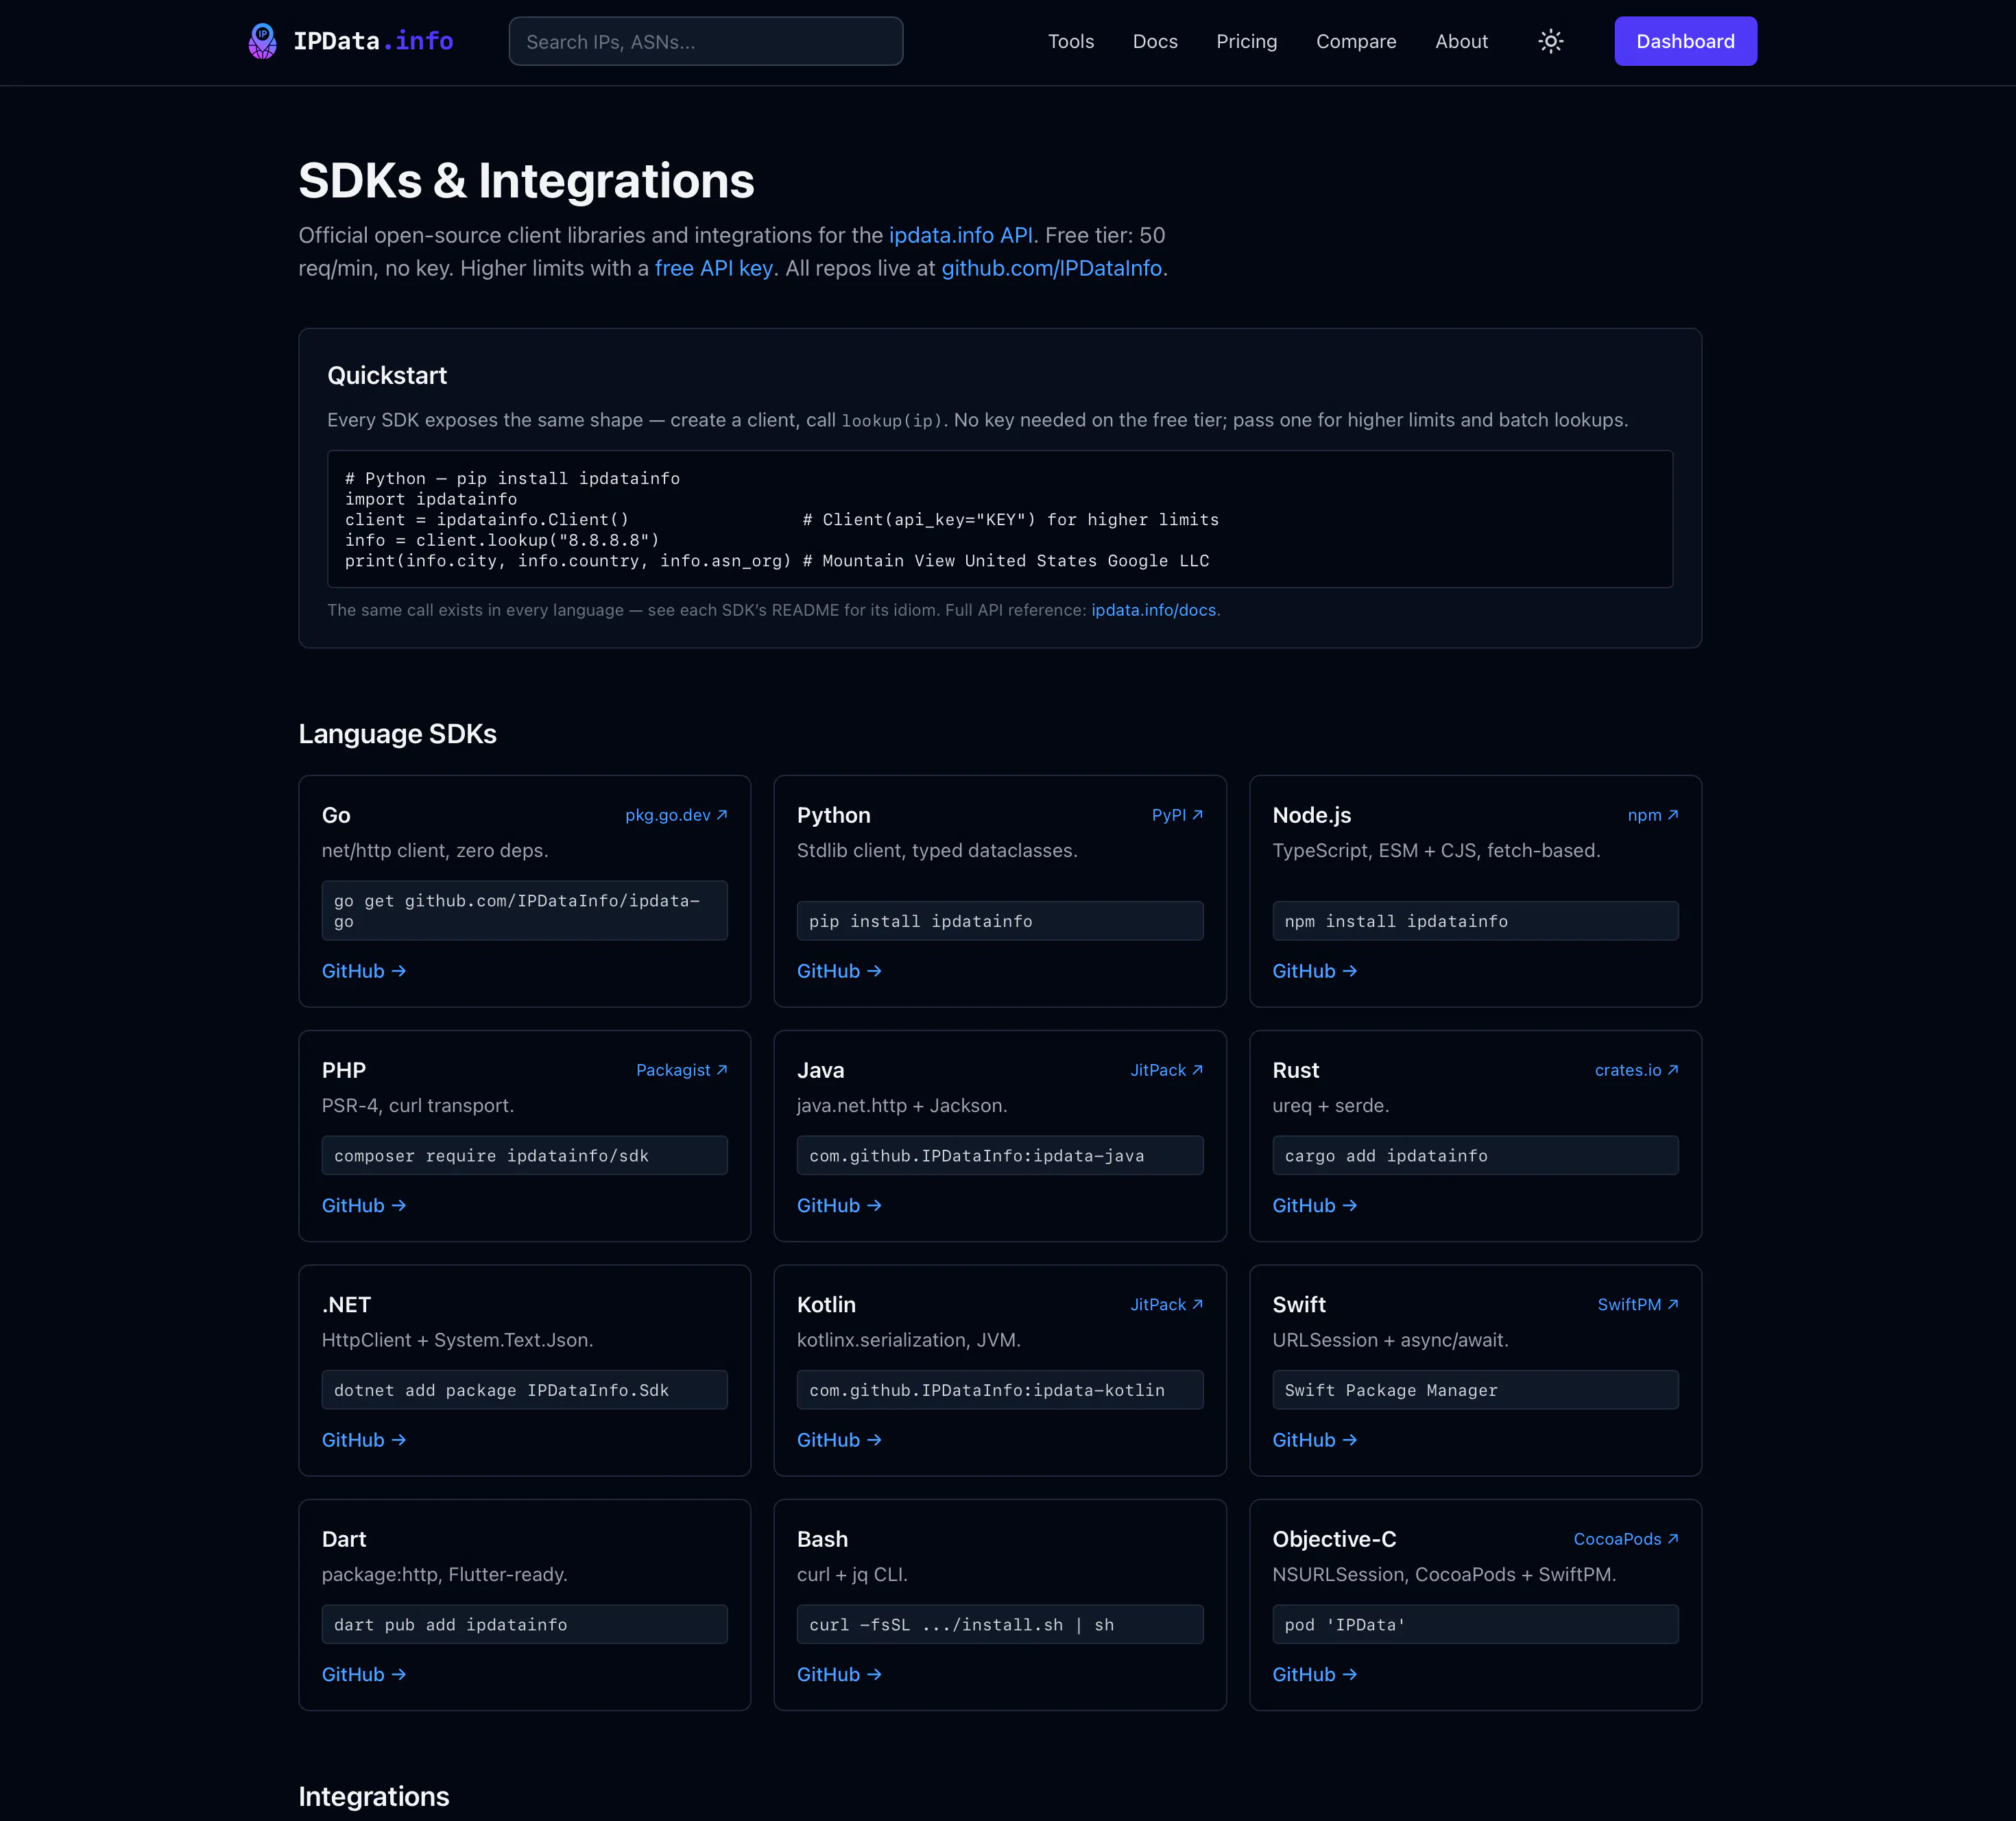Click 'dotnet add package IPDataInfo.Sdk' command
The image size is (2016, 1821).
(x=524, y=1390)
